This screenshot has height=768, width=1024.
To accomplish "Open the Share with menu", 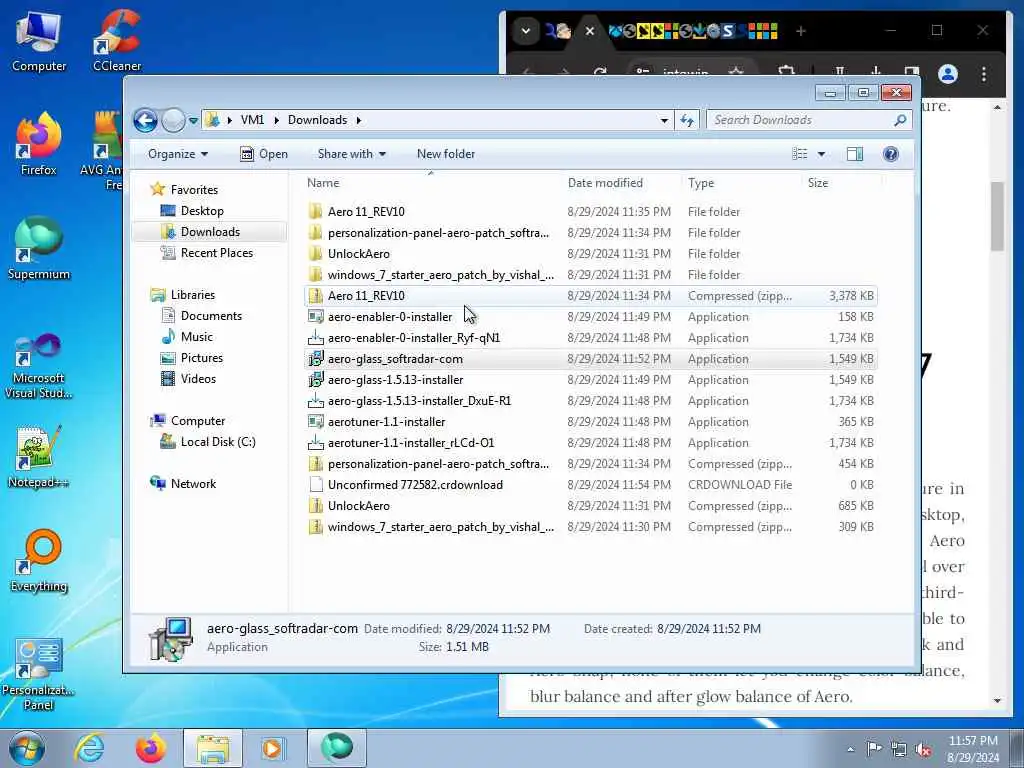I will [351, 154].
